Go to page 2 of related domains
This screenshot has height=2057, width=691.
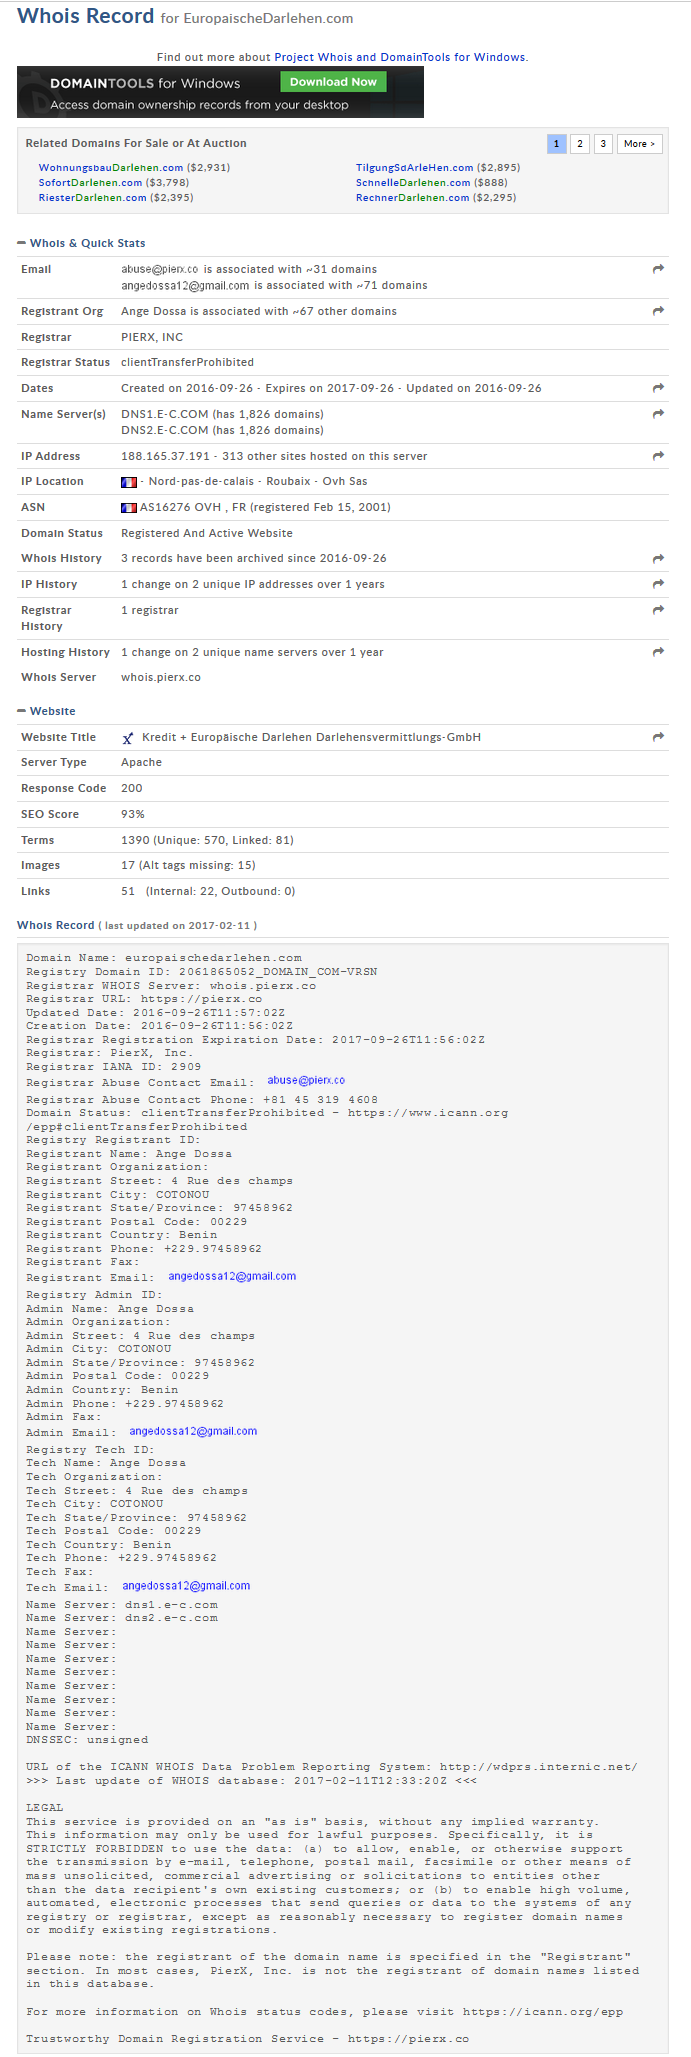tap(580, 144)
